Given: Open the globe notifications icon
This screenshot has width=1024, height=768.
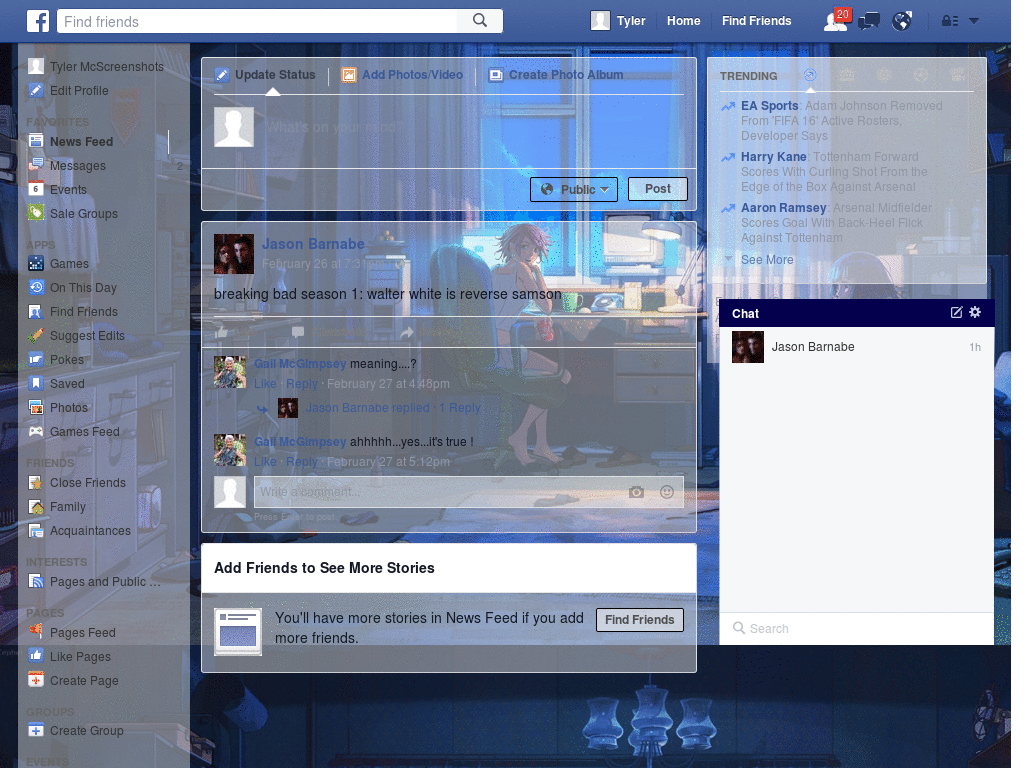Looking at the screenshot, I should pos(902,22).
